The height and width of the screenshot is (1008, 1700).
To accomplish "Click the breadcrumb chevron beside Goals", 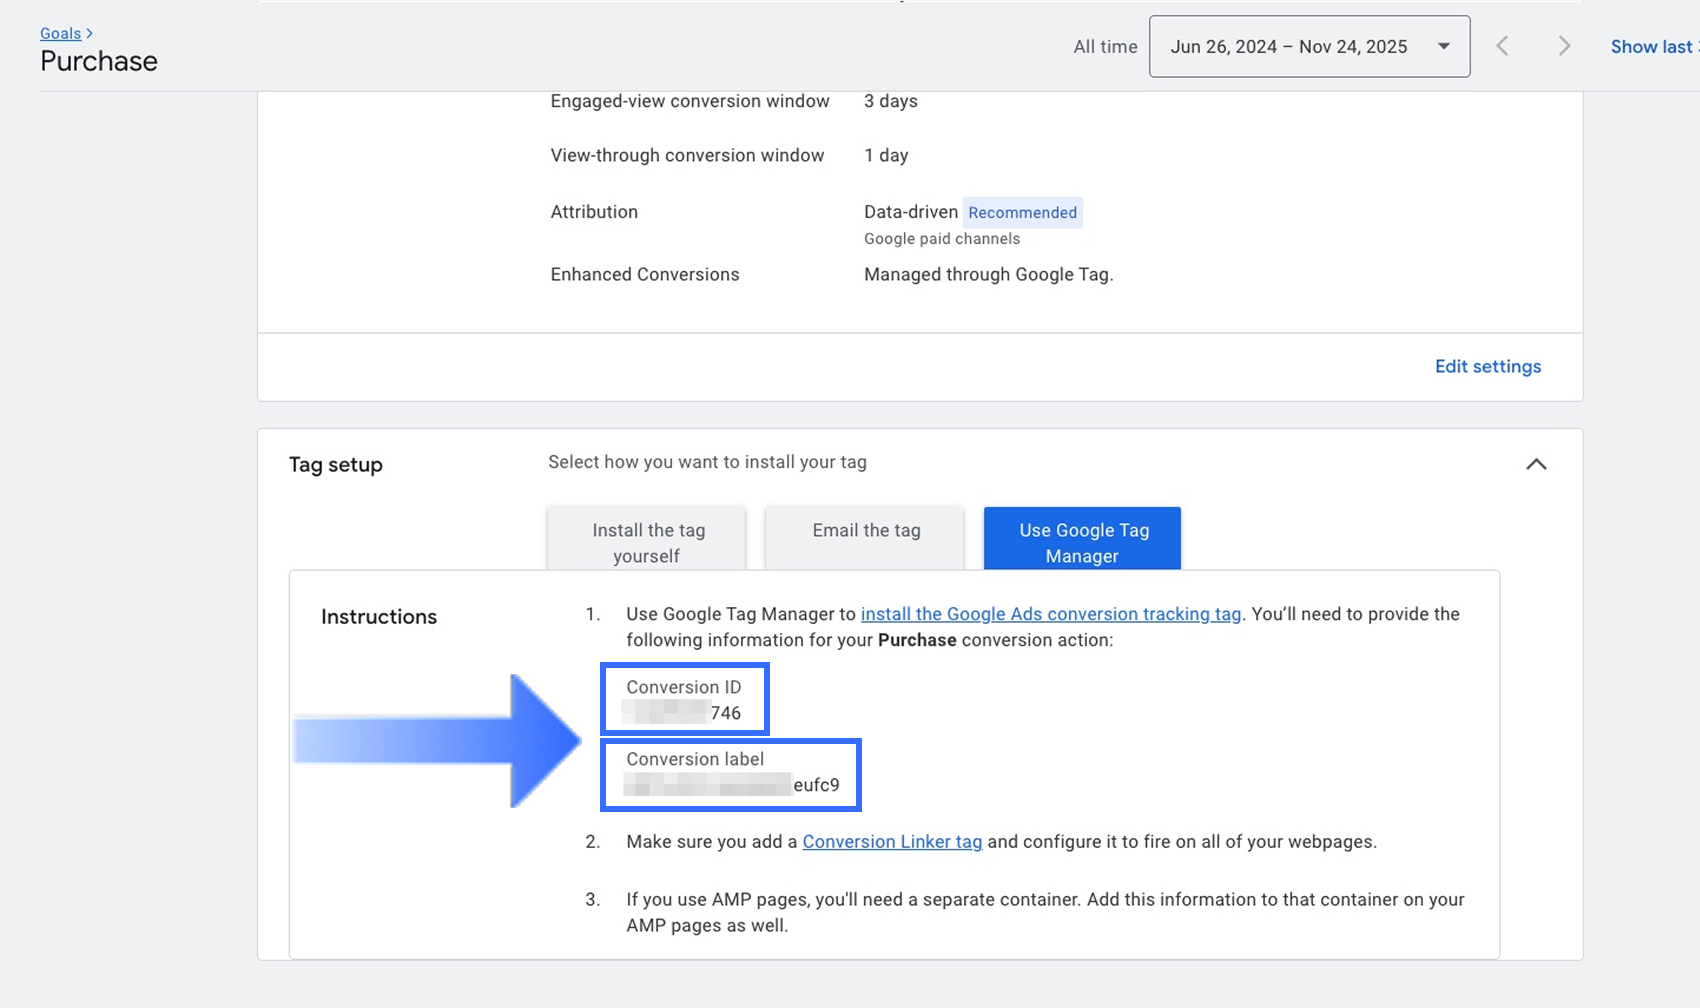I will pyautogui.click(x=90, y=34).
